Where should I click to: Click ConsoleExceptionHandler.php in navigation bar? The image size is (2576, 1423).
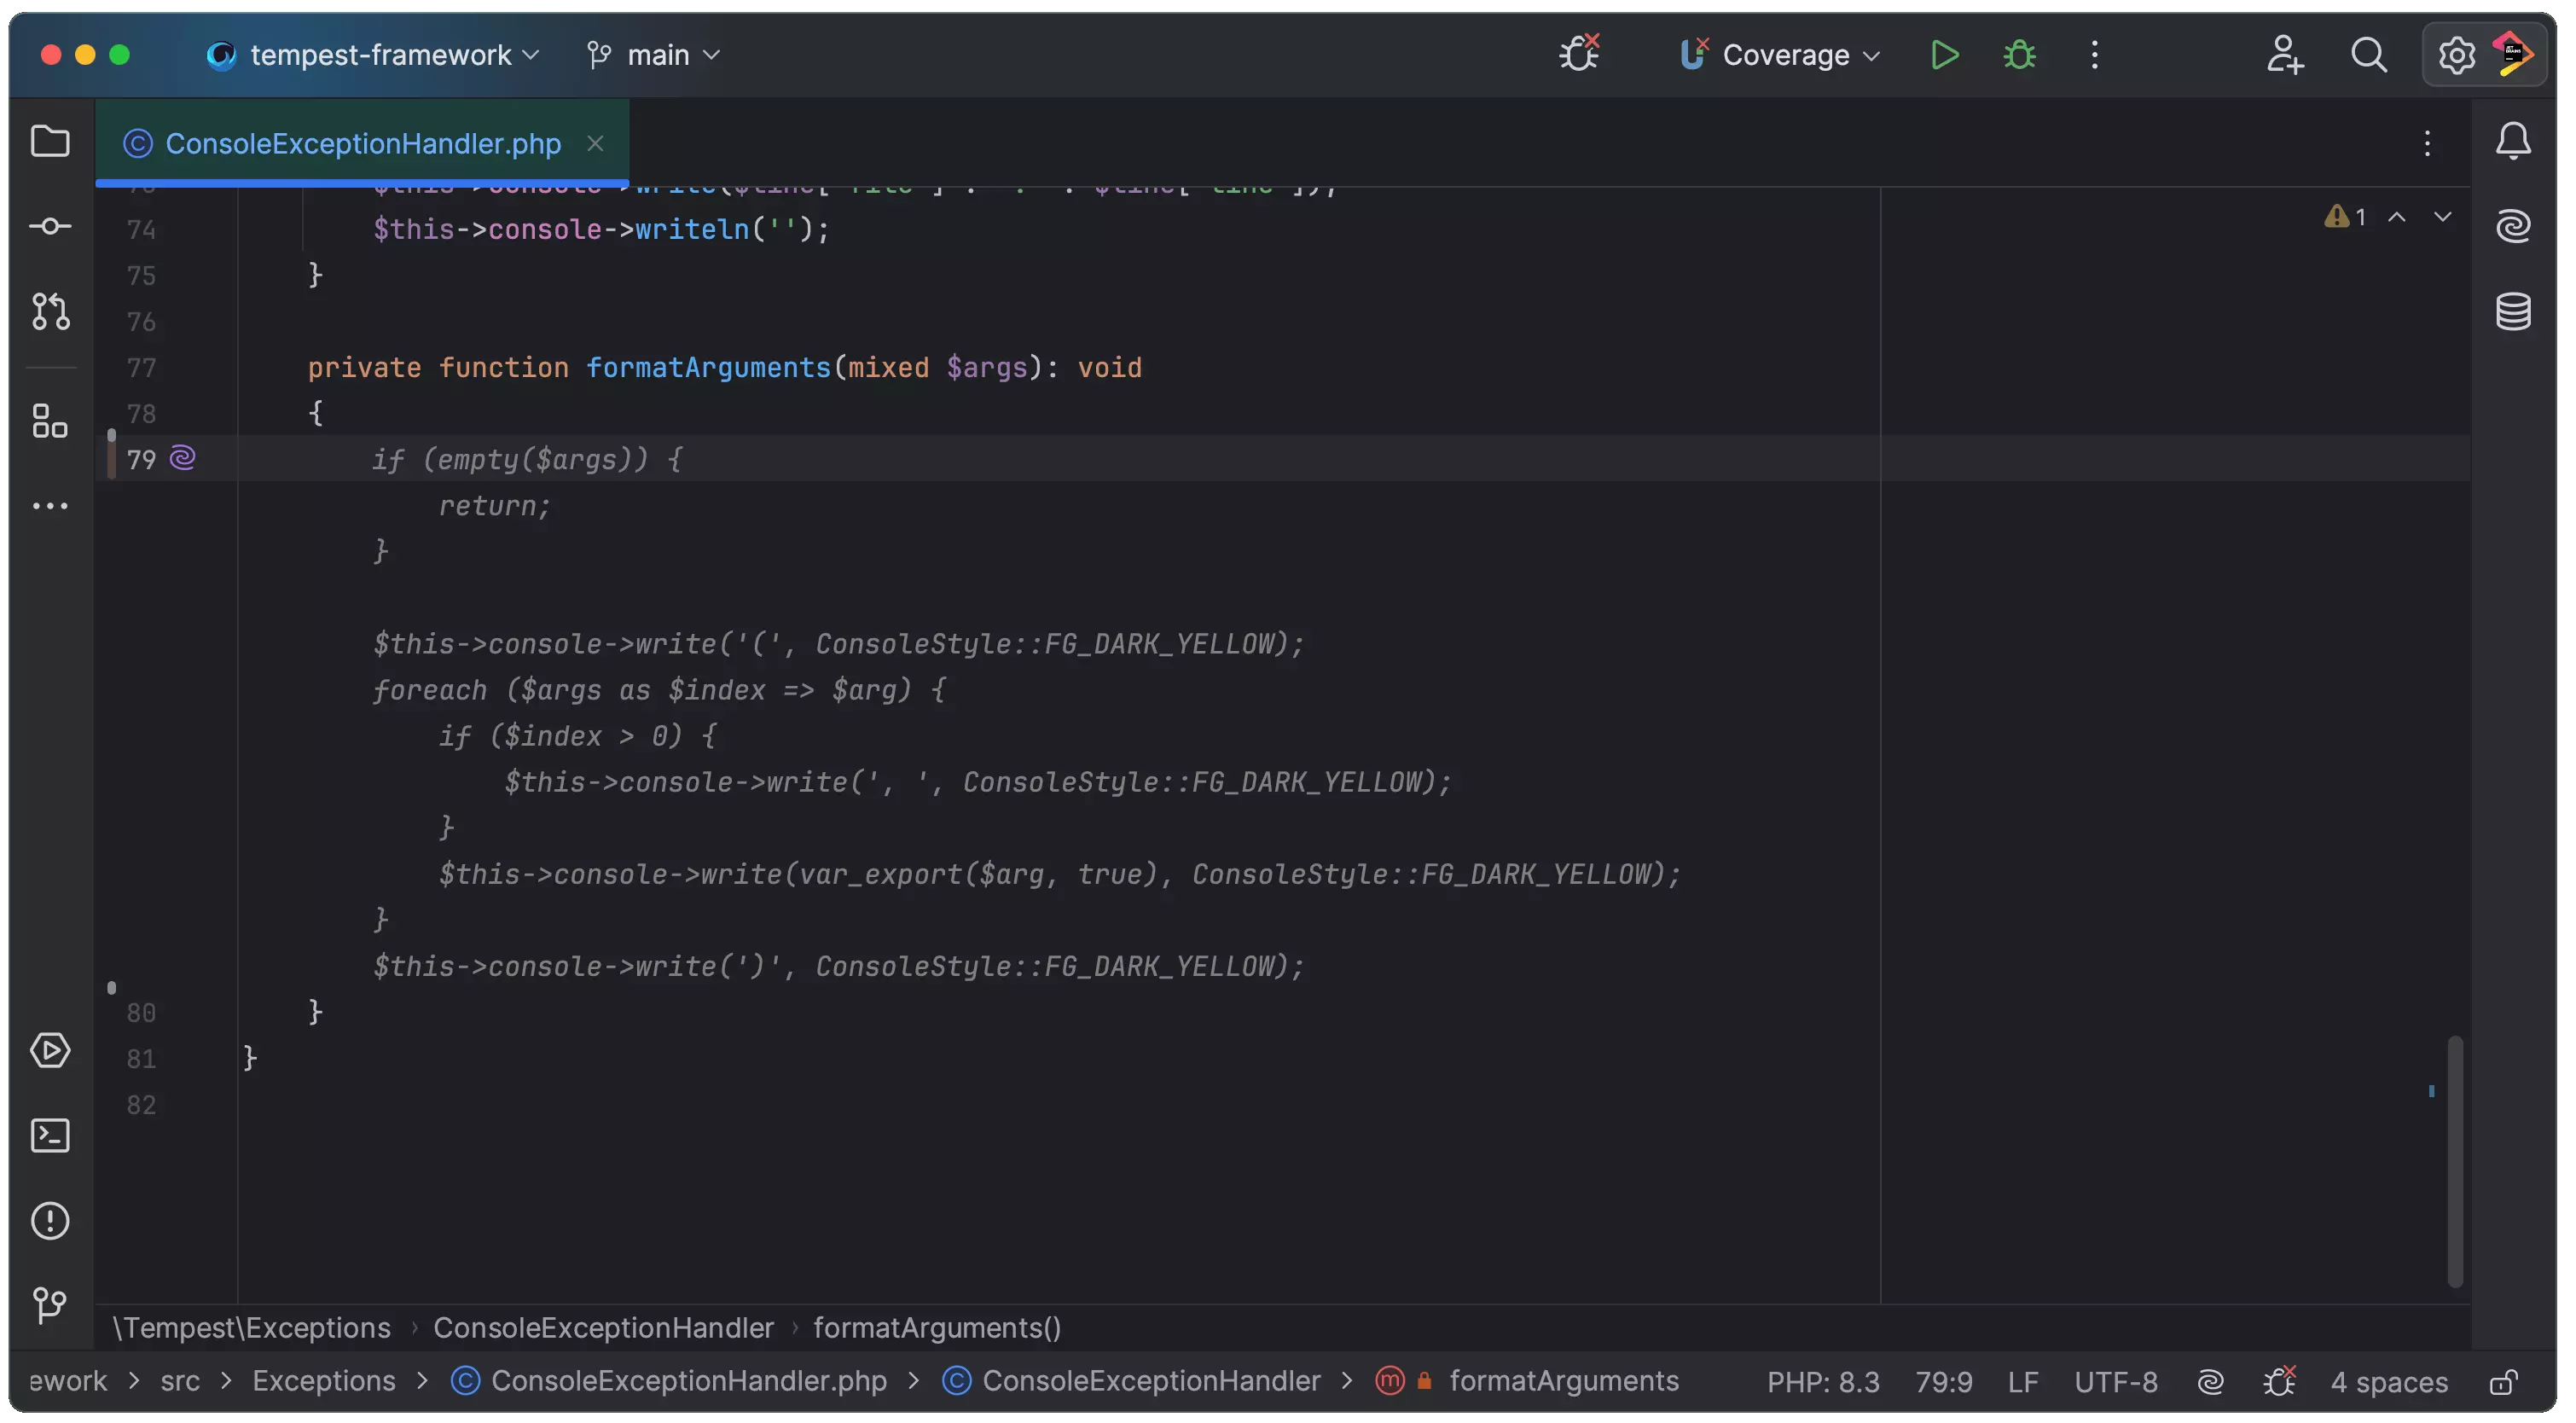click(x=668, y=1381)
